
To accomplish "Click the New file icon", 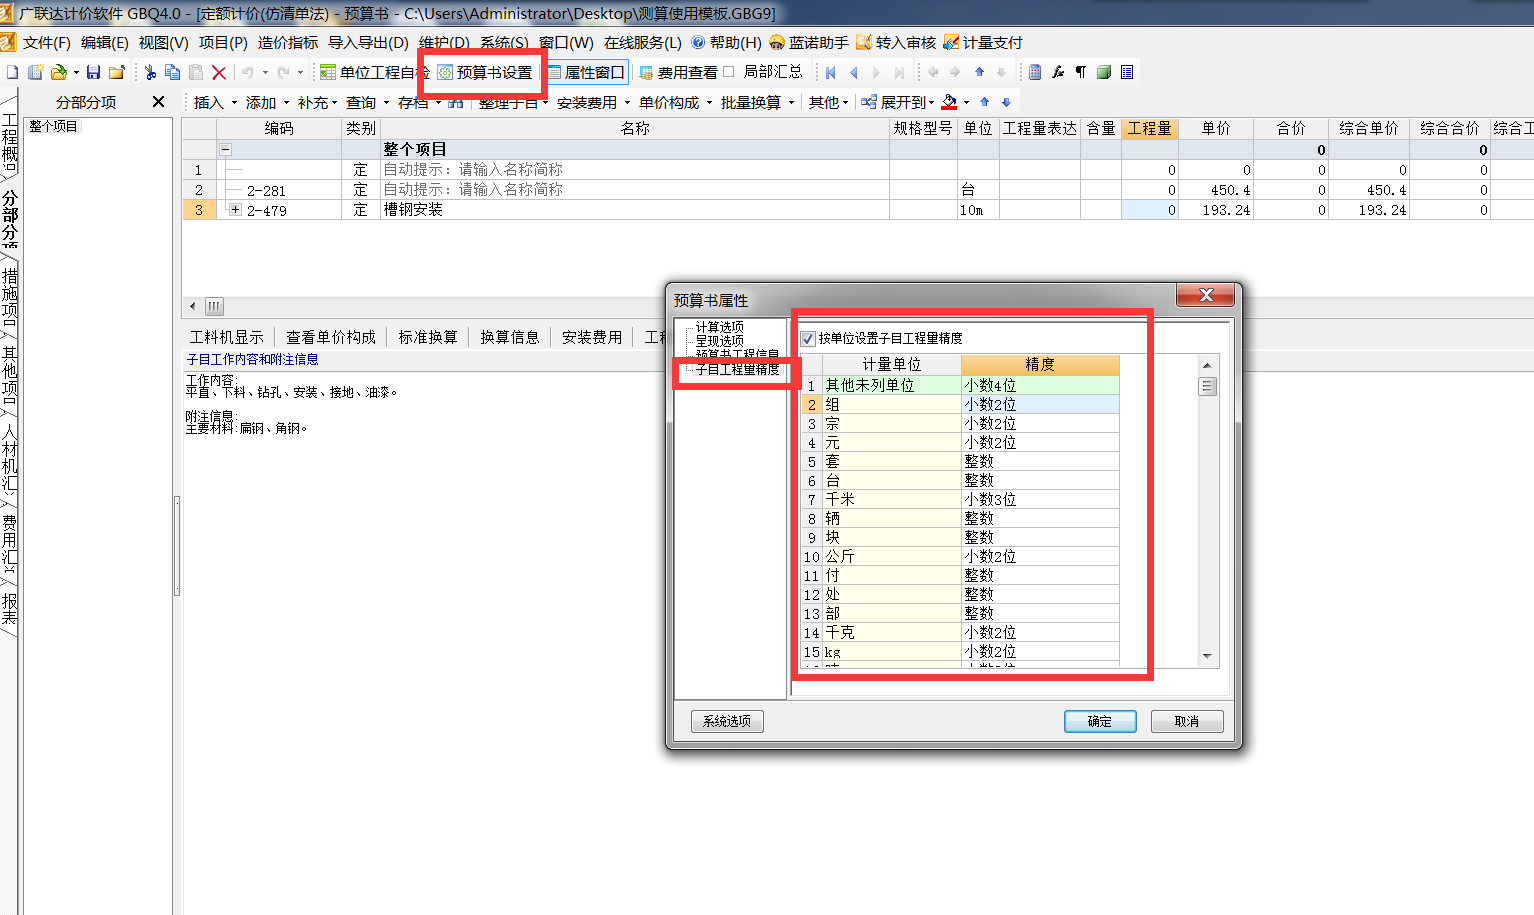I will [13, 72].
